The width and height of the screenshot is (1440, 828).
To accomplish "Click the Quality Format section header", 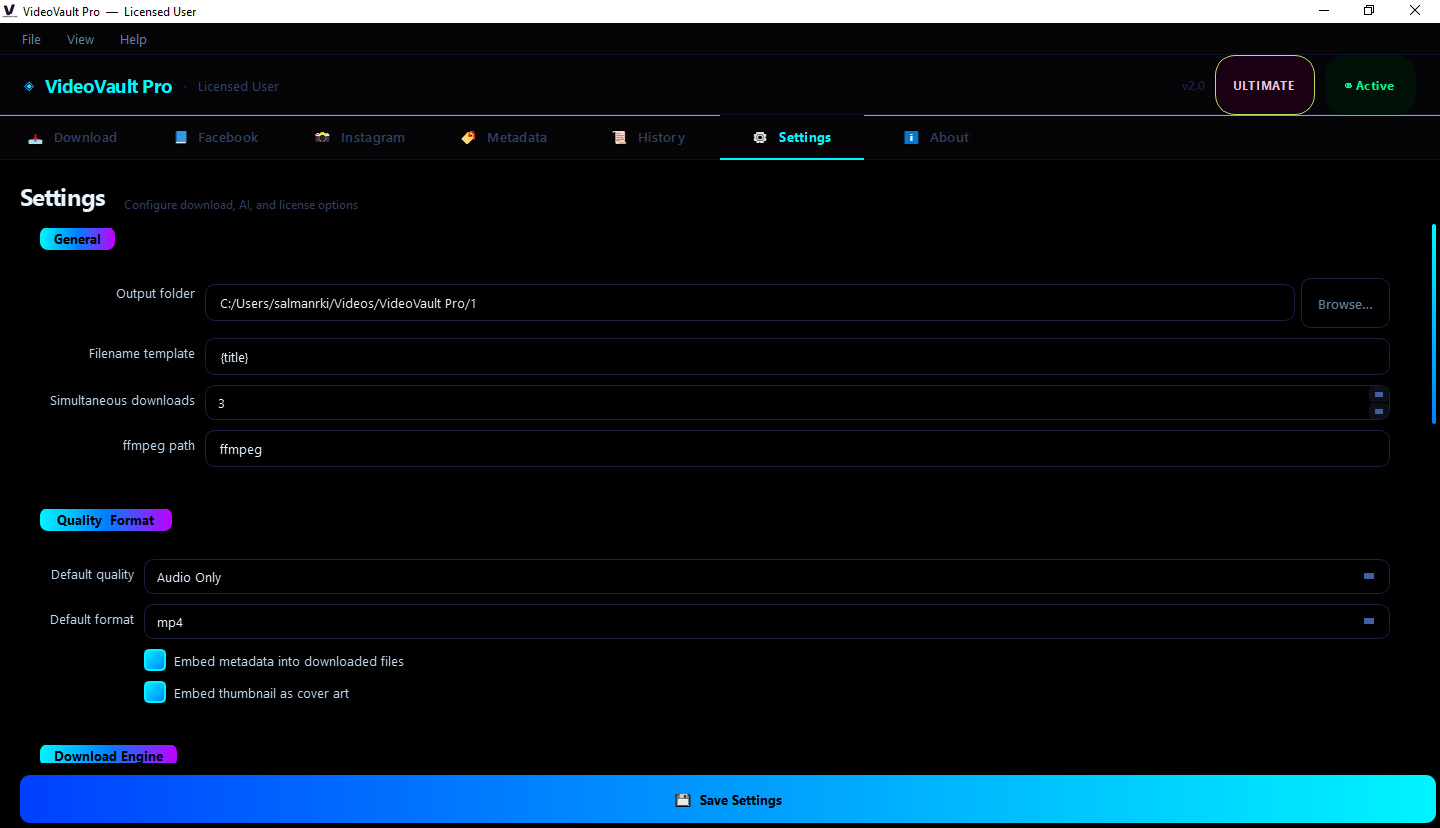I will [106, 520].
